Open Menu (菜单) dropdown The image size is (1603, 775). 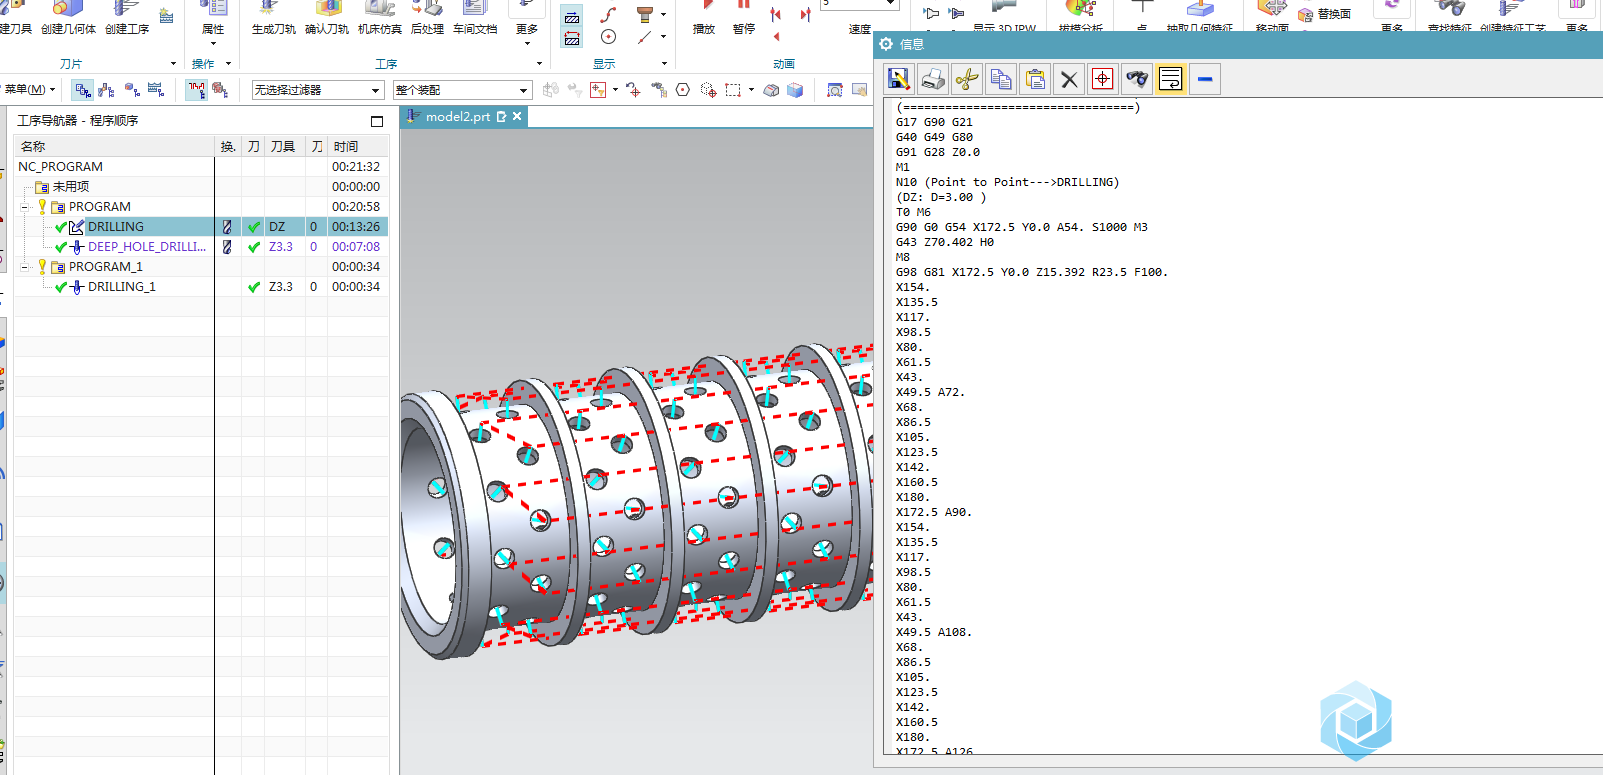click(x=29, y=90)
